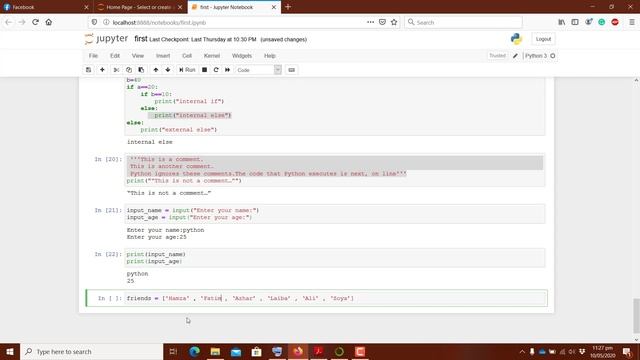Paste cells below icon

141,70
